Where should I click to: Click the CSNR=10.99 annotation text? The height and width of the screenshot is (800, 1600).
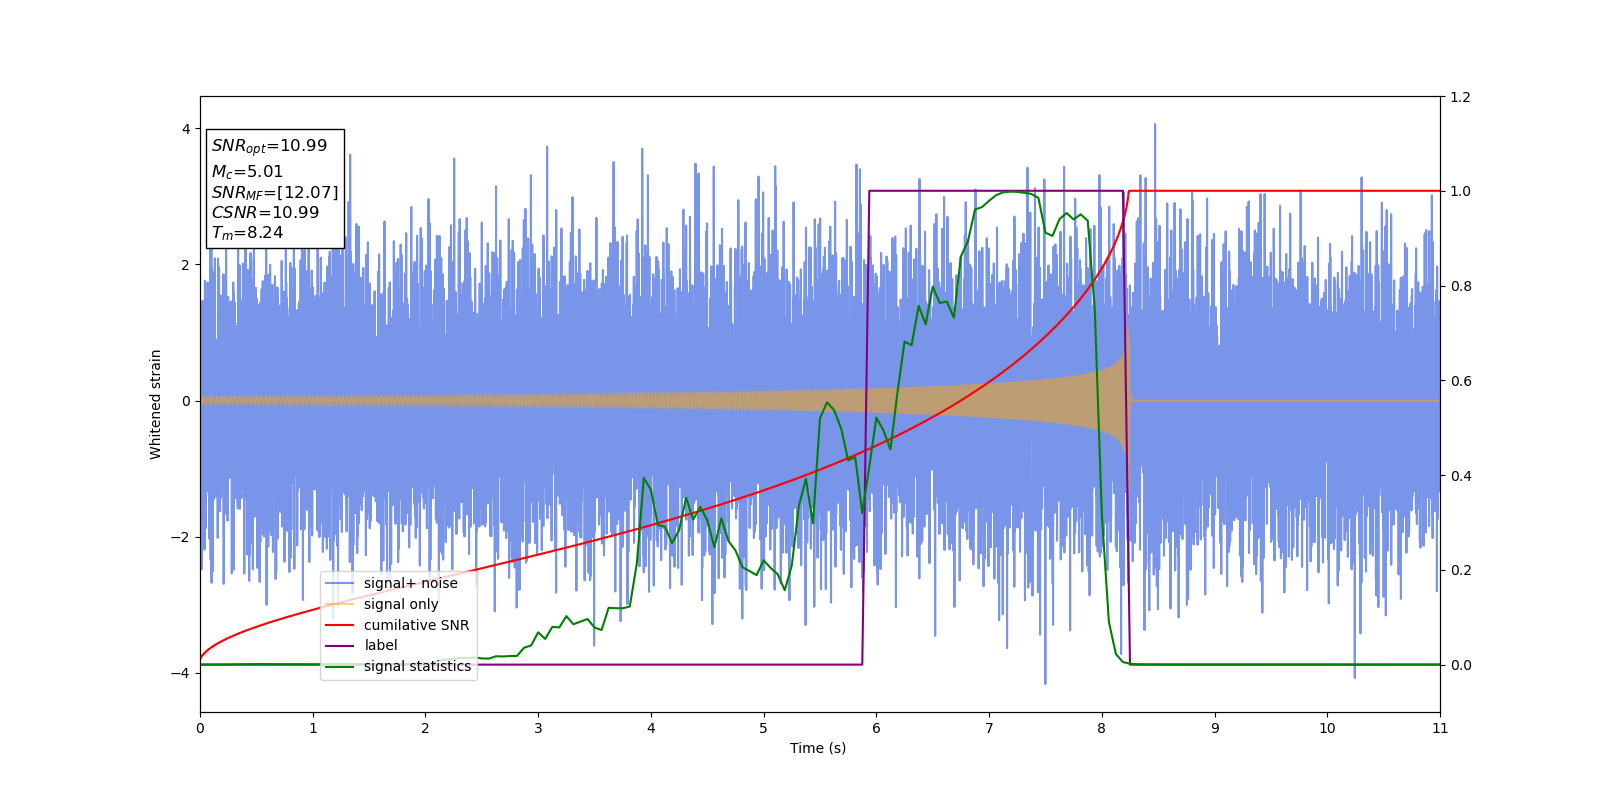click(265, 212)
